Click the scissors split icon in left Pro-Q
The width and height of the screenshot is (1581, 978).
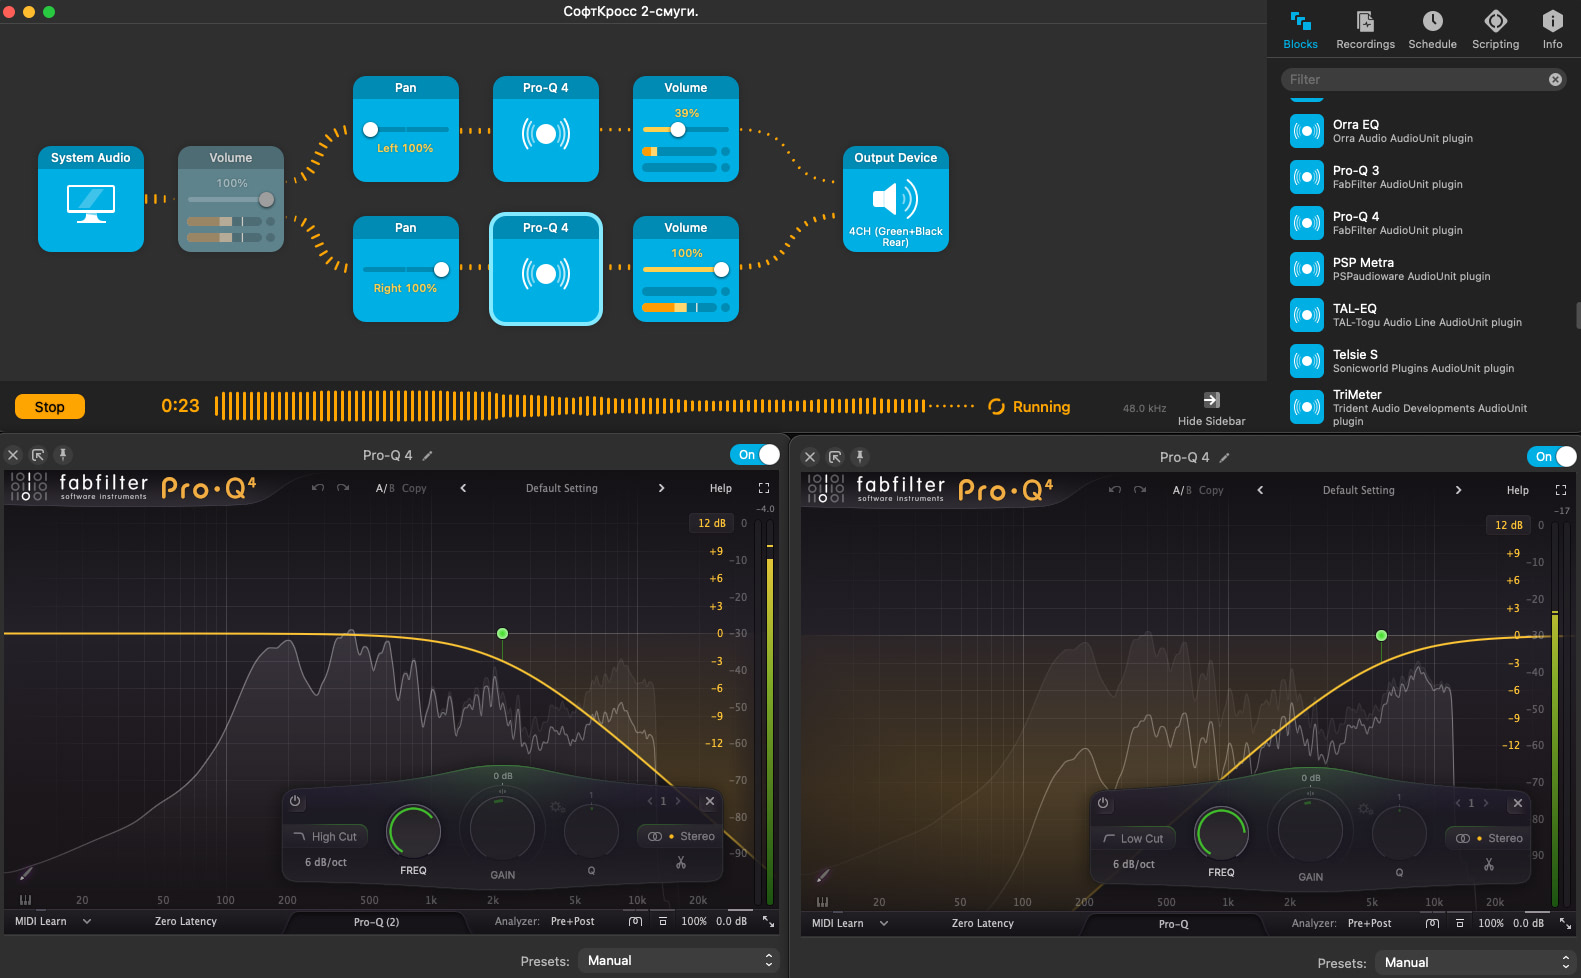click(681, 862)
